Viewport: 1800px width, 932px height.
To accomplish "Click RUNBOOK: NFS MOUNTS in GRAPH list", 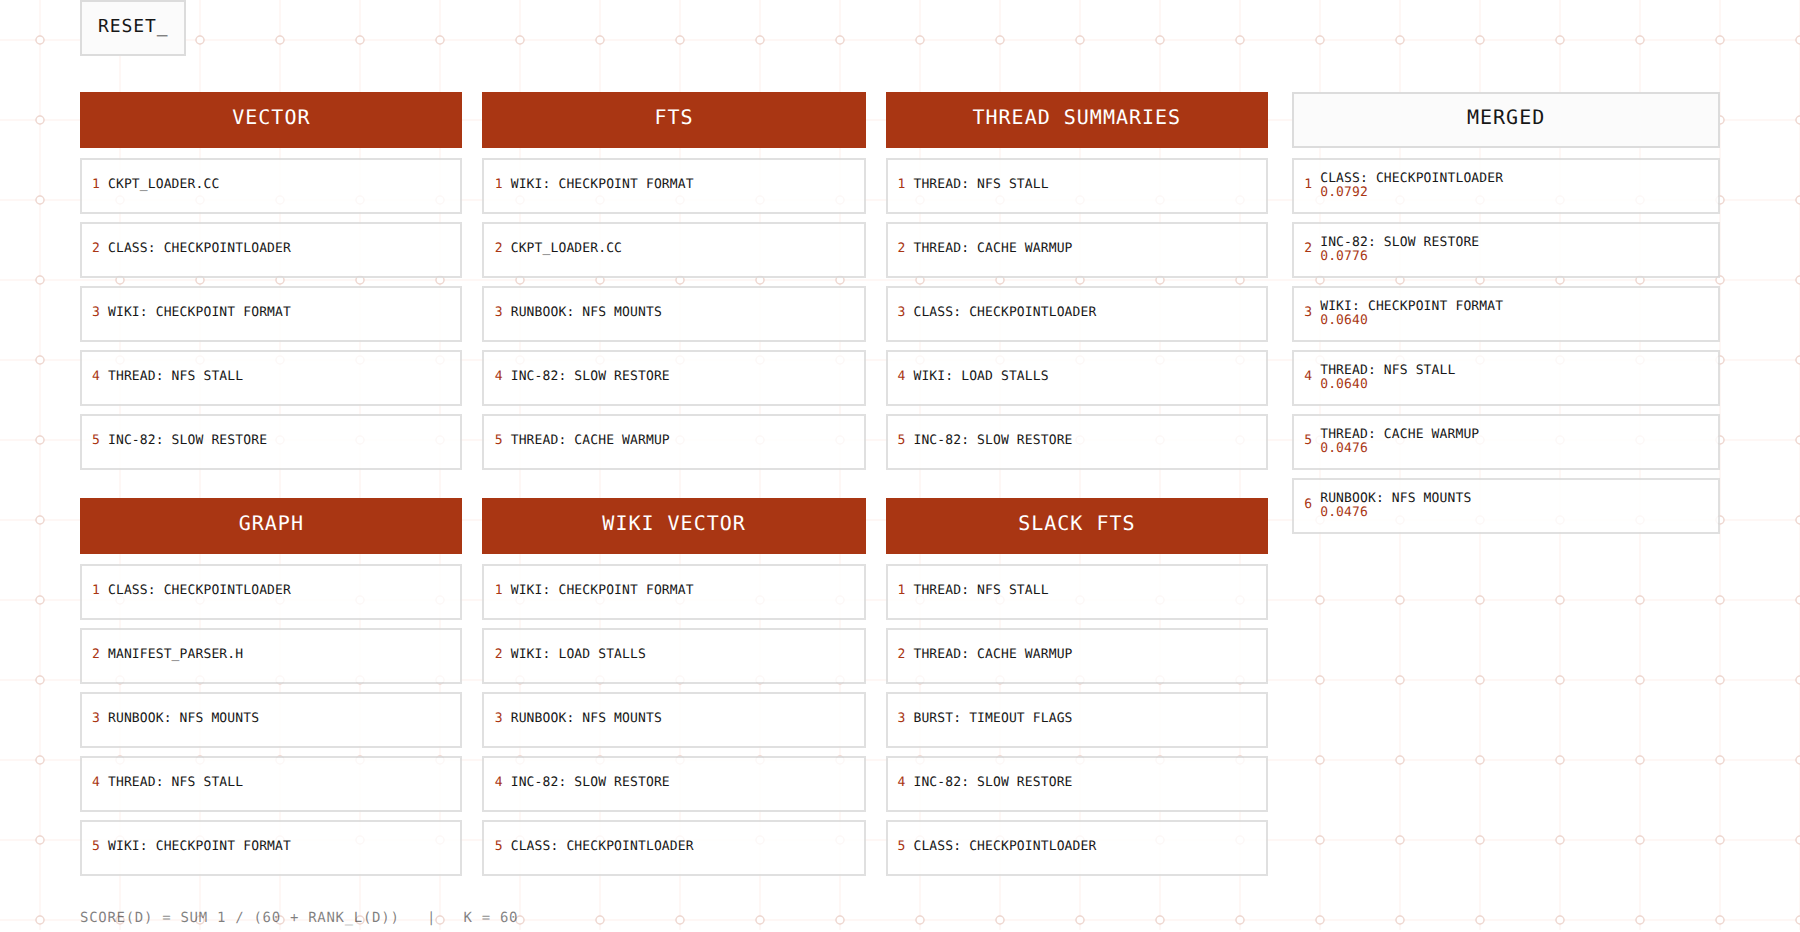I will (271, 720).
